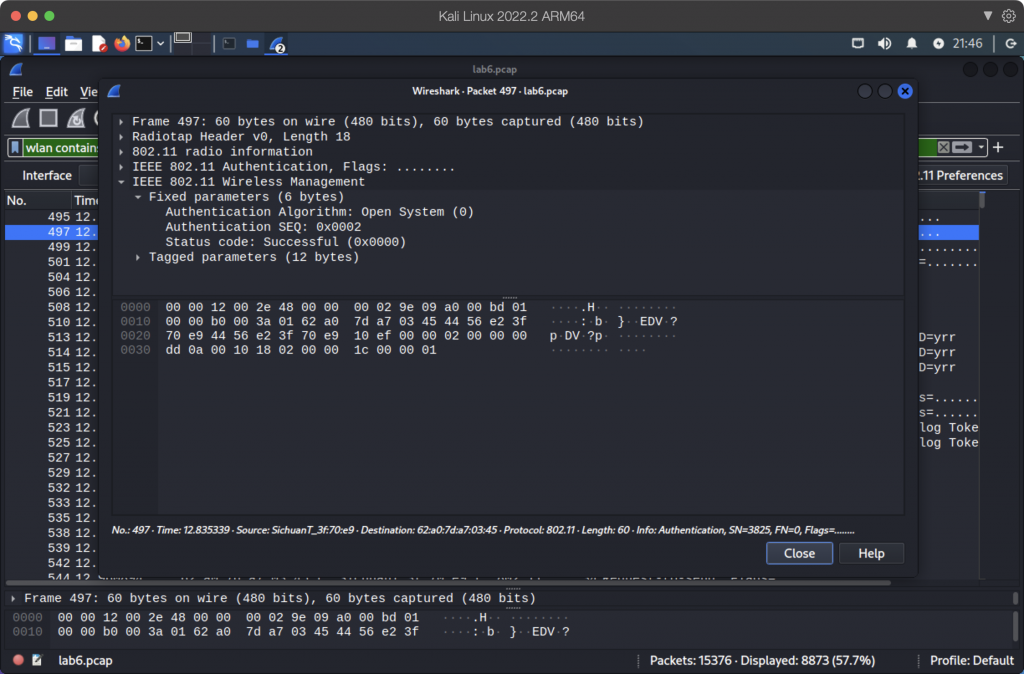1024x674 pixels.
Task: Open the 802.11 Preferences button
Action: click(x=961, y=175)
